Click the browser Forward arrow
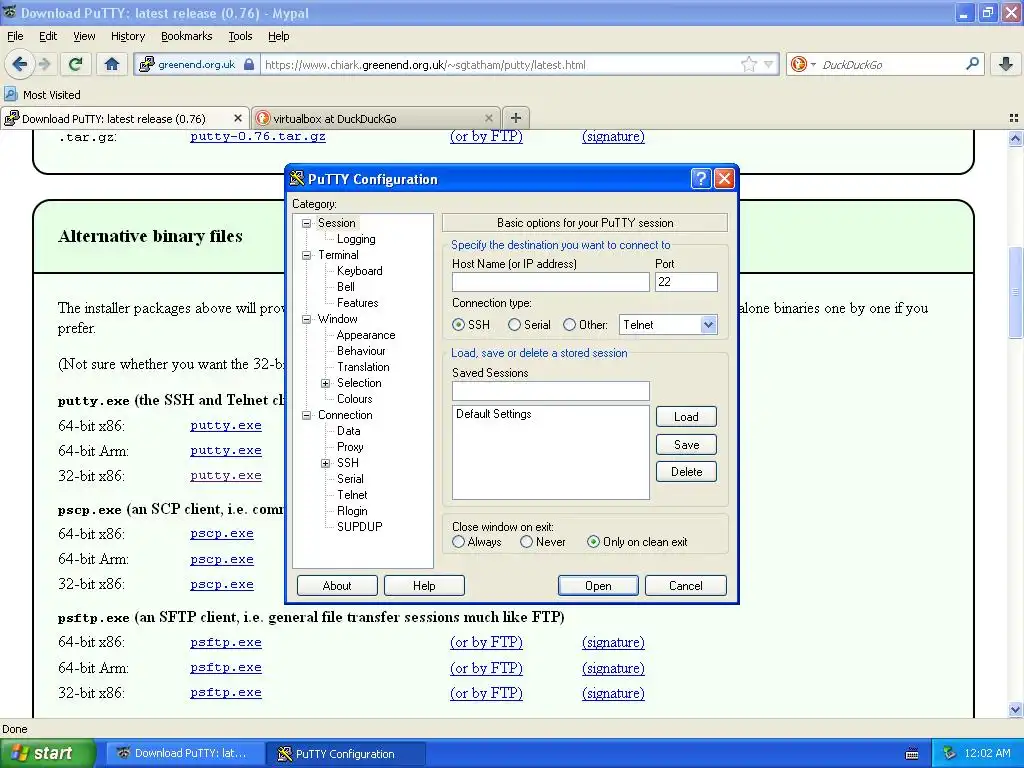The image size is (1024, 768). pyautogui.click(x=44, y=64)
